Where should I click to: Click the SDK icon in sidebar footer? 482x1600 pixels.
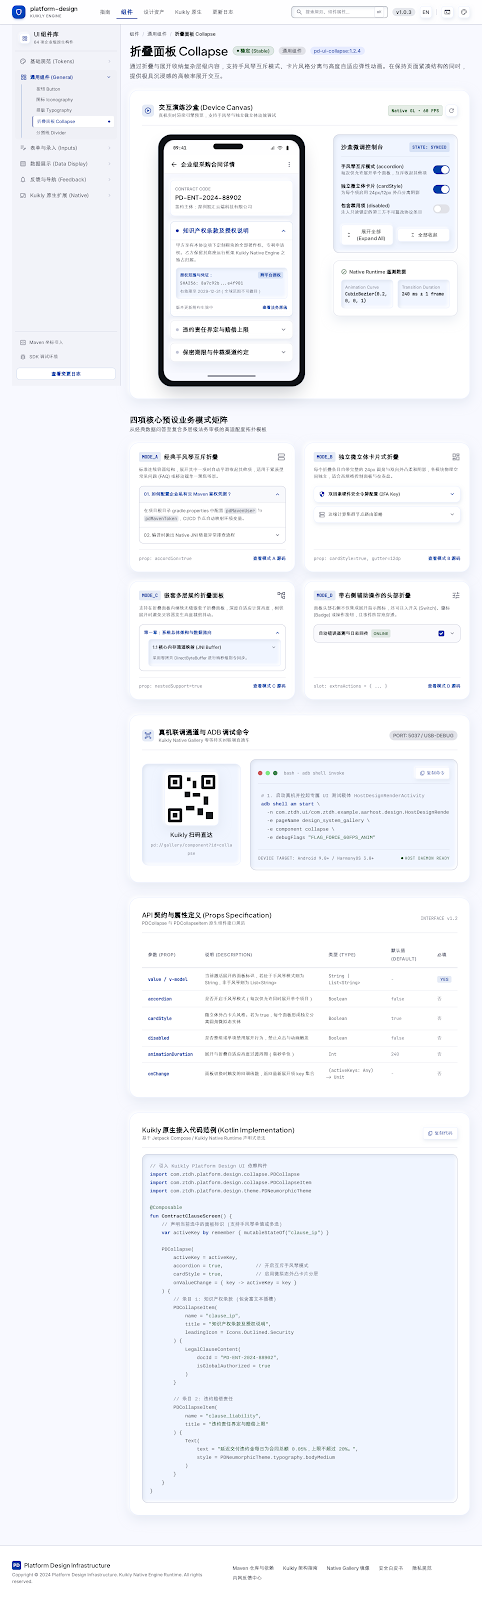point(23,356)
